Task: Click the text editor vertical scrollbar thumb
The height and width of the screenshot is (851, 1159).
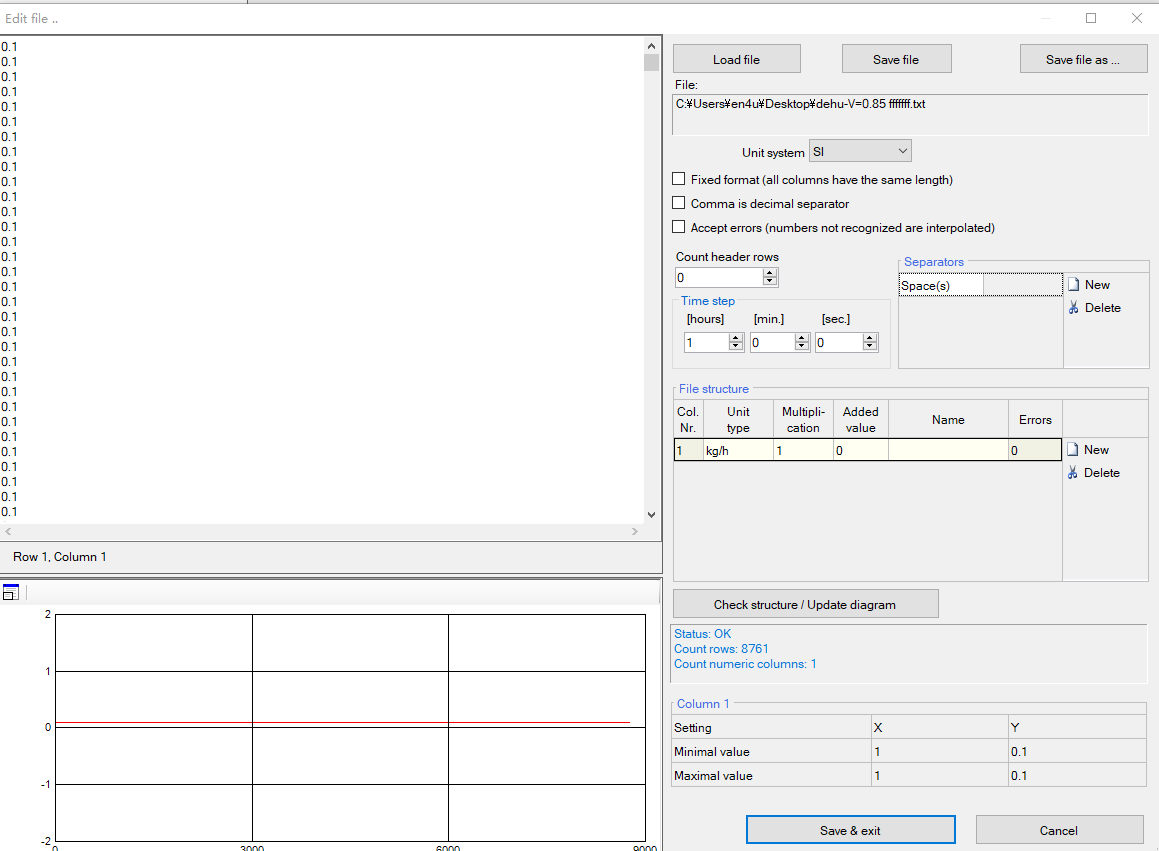Action: point(652,63)
